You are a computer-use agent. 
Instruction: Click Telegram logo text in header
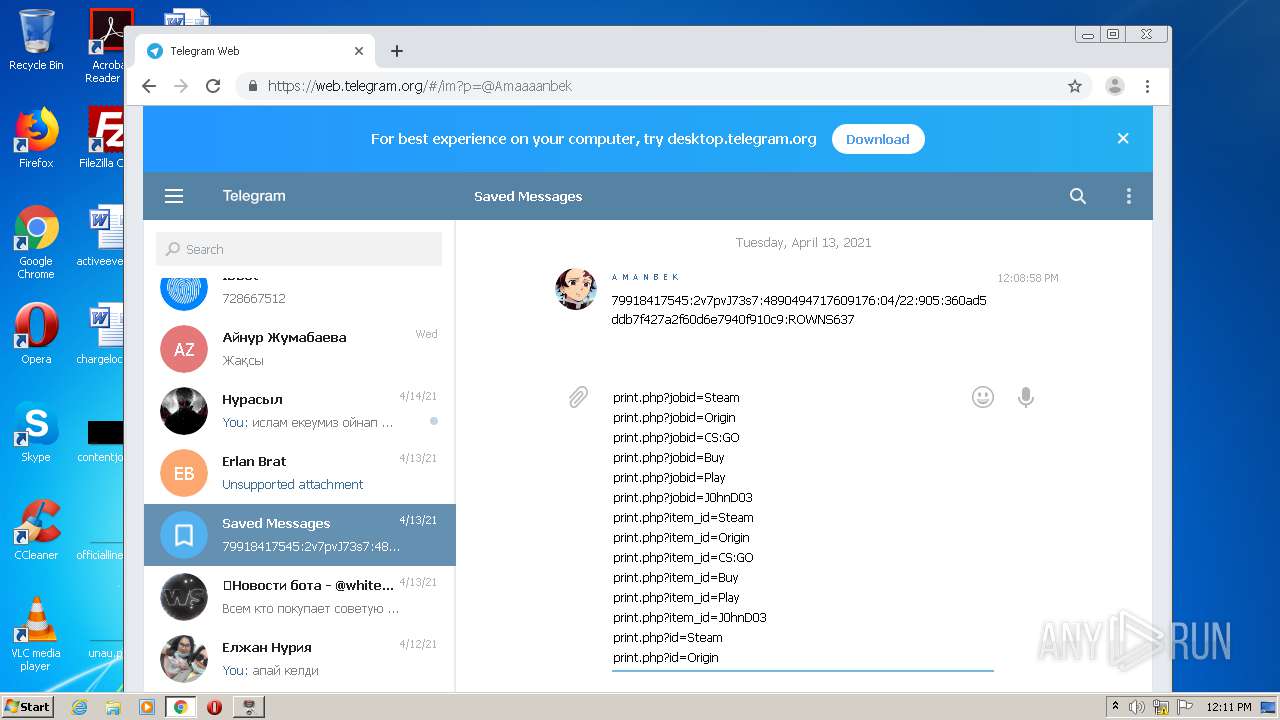[254, 196]
